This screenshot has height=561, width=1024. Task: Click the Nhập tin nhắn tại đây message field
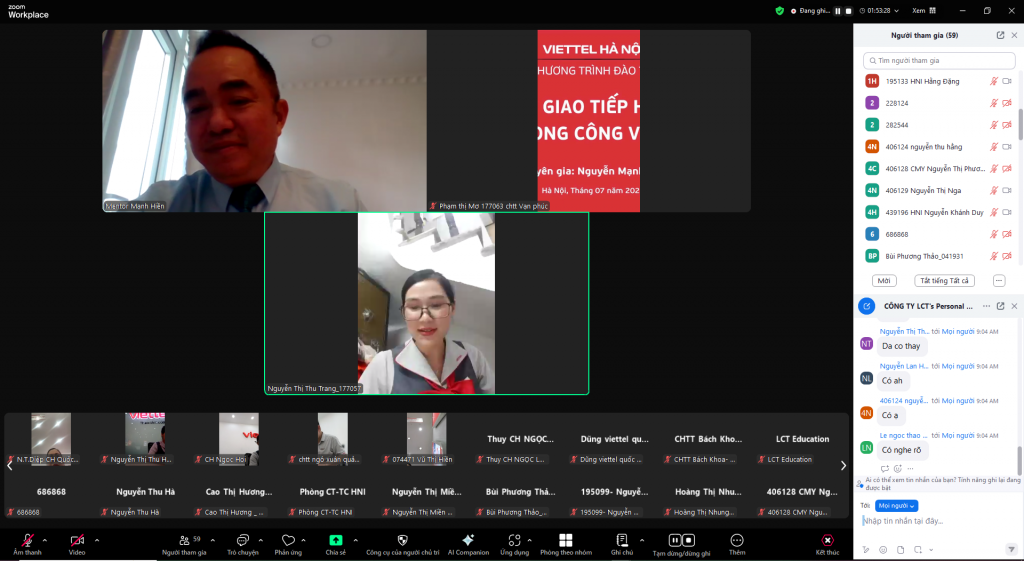938,521
